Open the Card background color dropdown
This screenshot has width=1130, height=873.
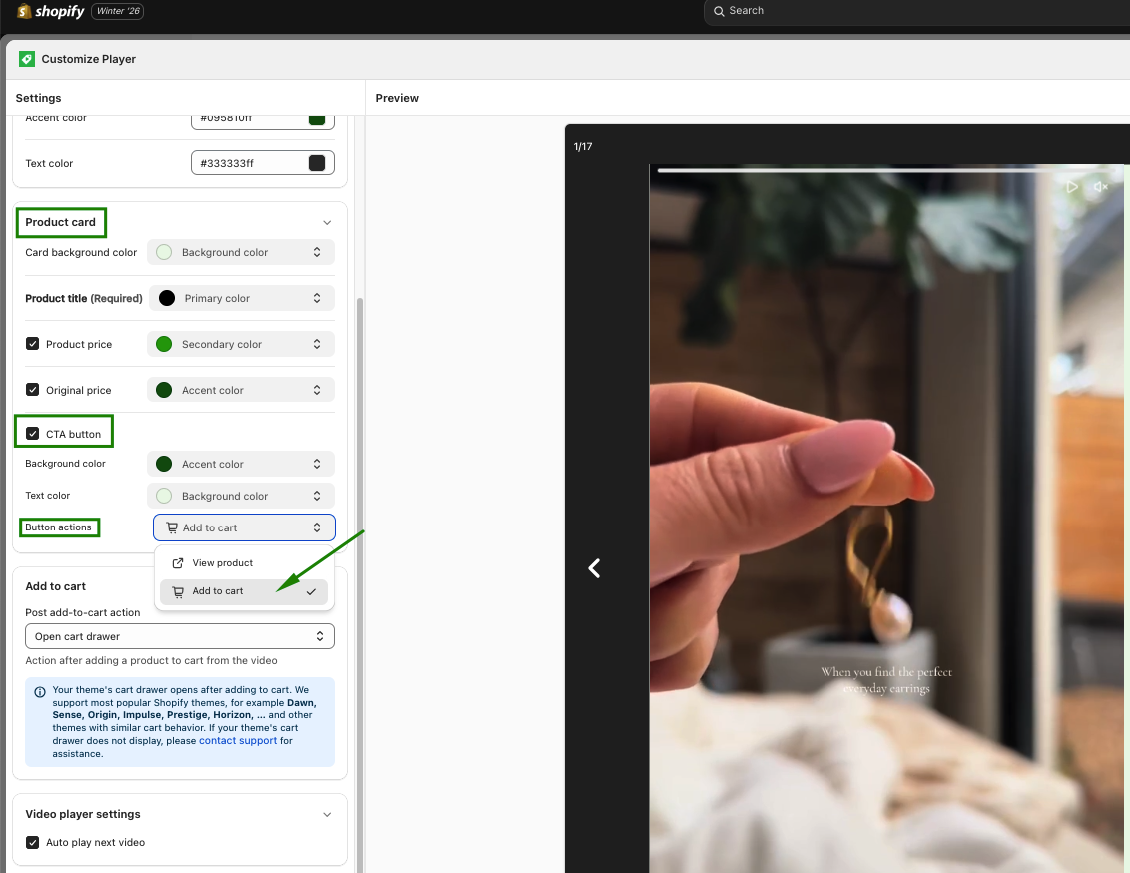241,252
